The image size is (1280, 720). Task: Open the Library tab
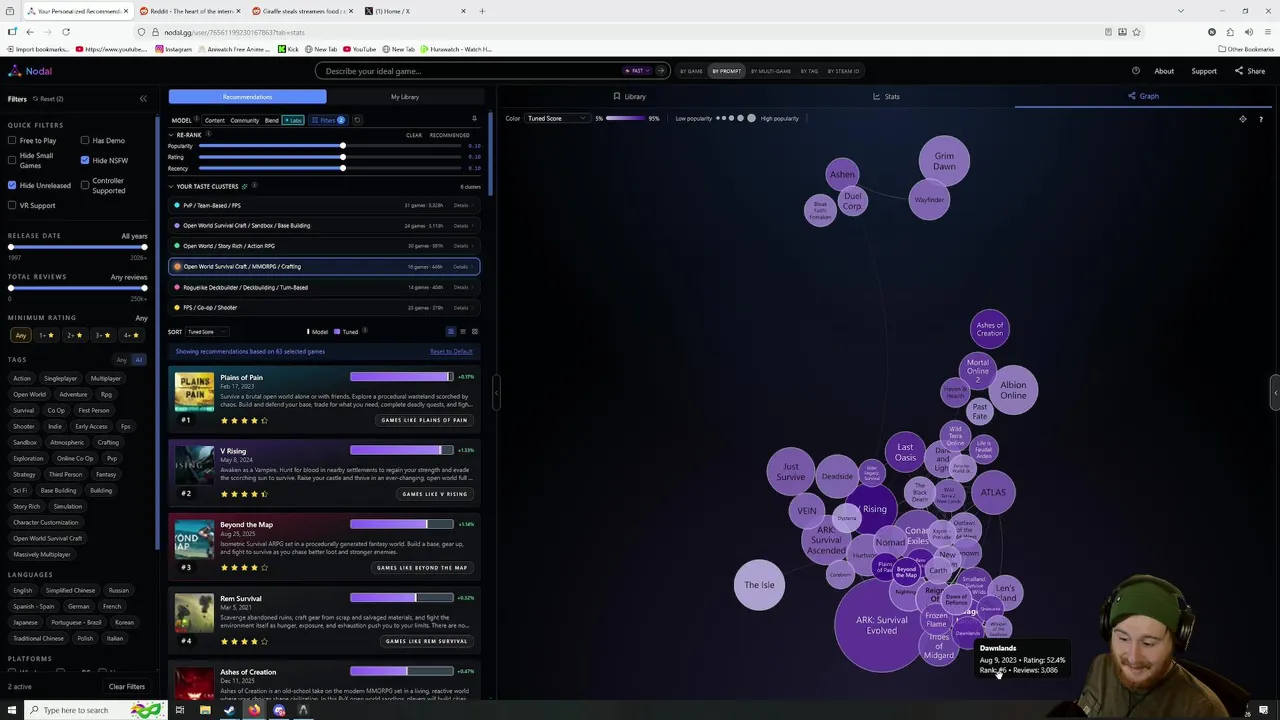[629, 97]
